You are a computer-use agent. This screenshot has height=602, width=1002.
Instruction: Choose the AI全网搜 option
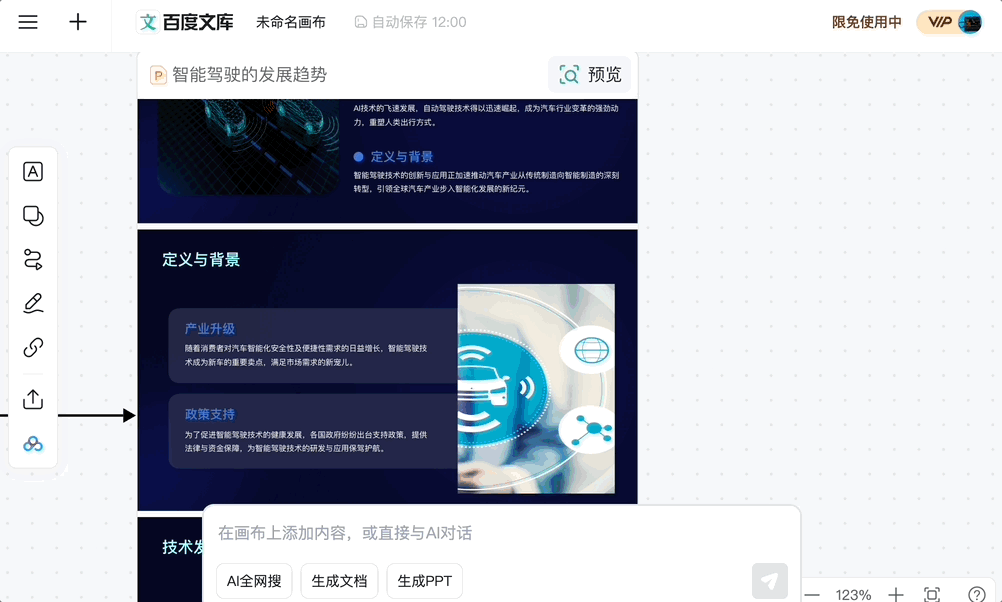253,580
